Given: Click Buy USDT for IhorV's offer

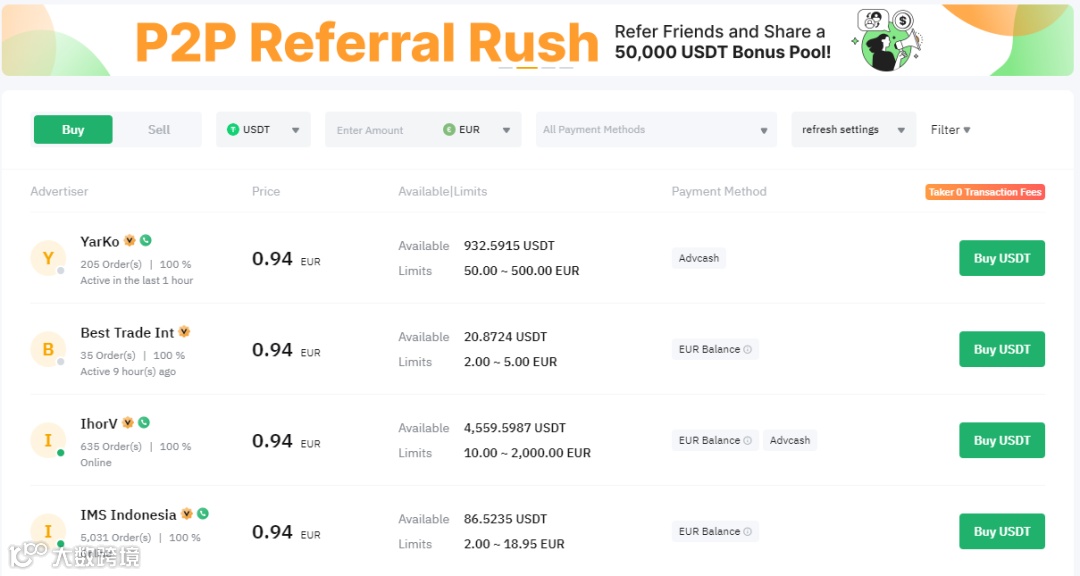Looking at the screenshot, I should tap(1001, 440).
